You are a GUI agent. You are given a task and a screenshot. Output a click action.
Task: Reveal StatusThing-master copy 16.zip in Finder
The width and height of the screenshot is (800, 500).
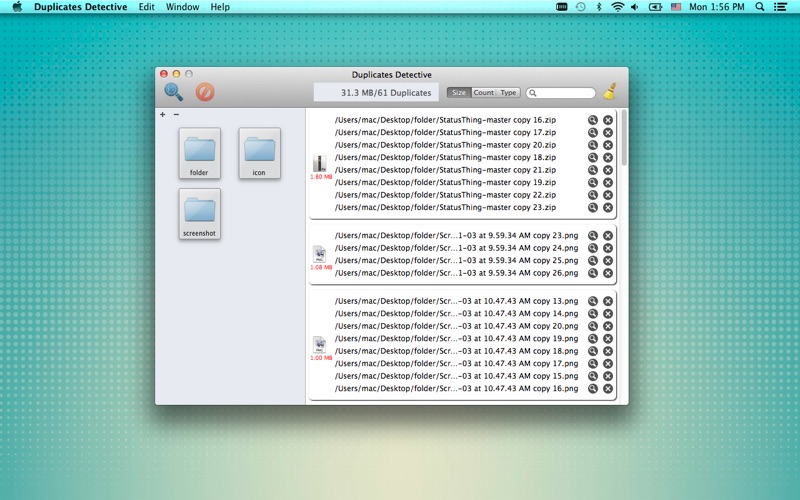(x=592, y=120)
